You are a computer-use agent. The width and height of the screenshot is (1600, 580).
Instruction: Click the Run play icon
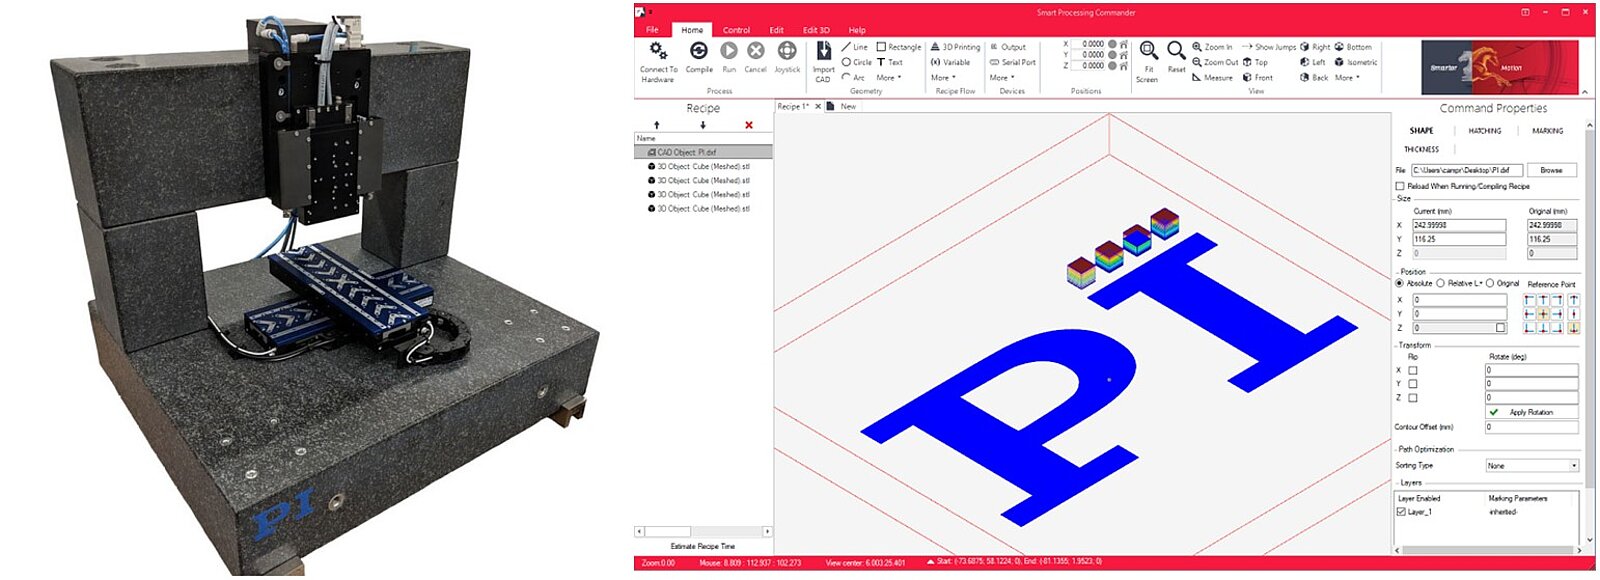pyautogui.click(x=729, y=50)
